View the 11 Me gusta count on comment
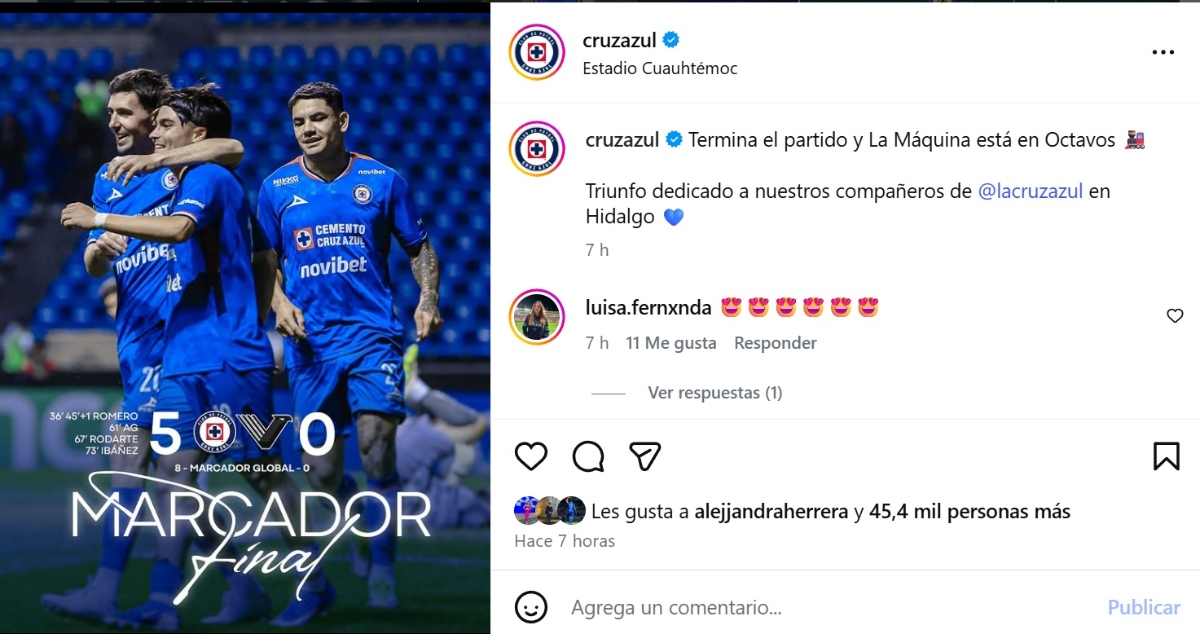Viewport: 1200px width, 634px height. [x=671, y=343]
